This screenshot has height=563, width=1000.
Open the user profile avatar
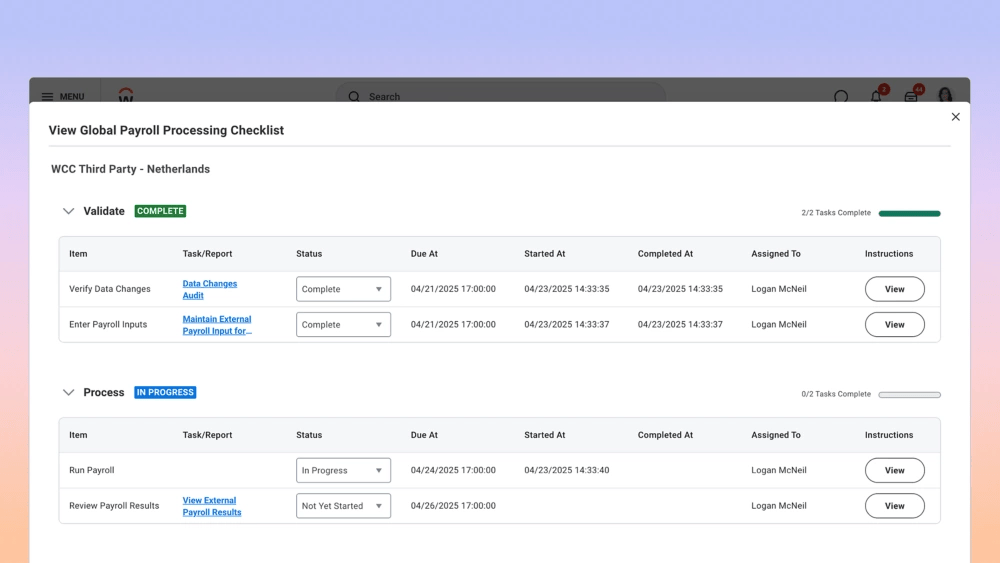click(x=945, y=95)
